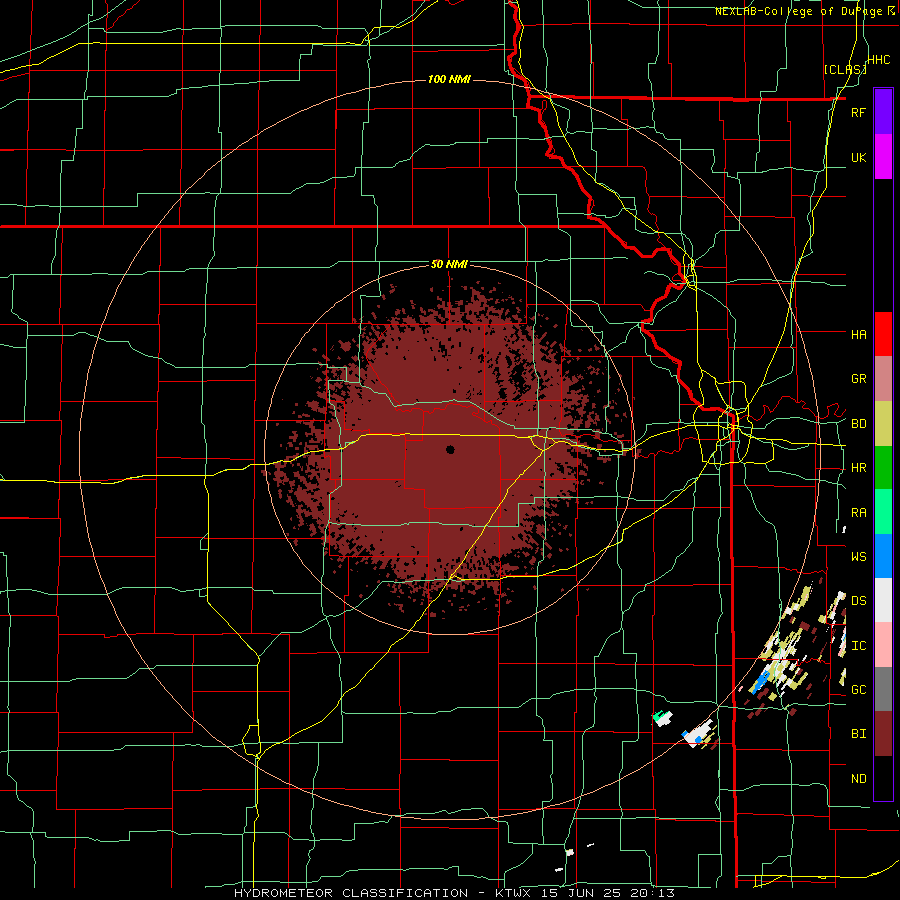Image resolution: width=900 pixels, height=900 pixels.
Task: Click the 'UK' legend label
Action: coord(858,157)
